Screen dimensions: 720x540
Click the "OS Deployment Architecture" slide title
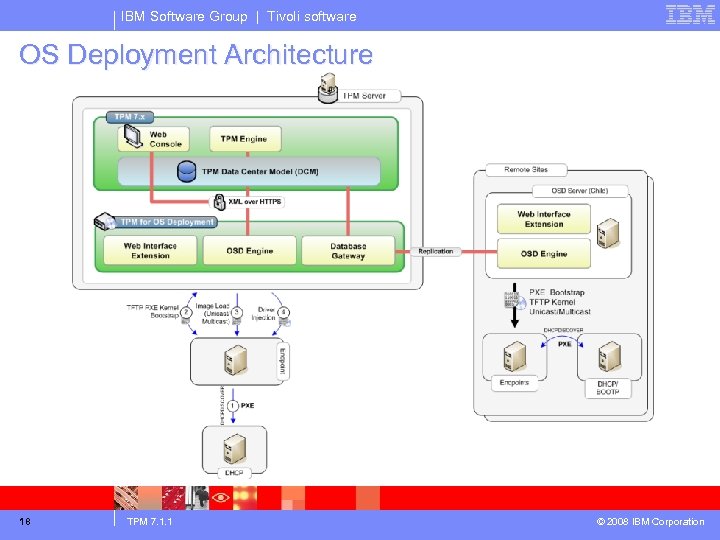(196, 54)
